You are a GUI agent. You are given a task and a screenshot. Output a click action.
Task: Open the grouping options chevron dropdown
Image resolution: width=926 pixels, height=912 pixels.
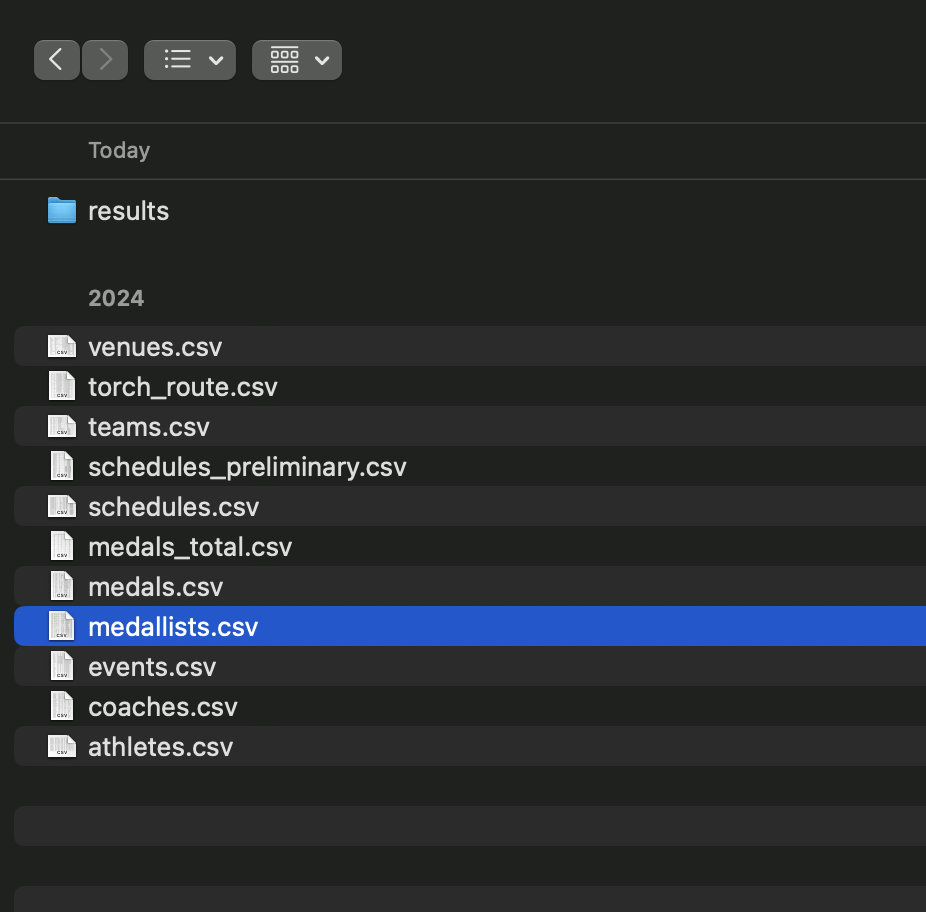(321, 60)
